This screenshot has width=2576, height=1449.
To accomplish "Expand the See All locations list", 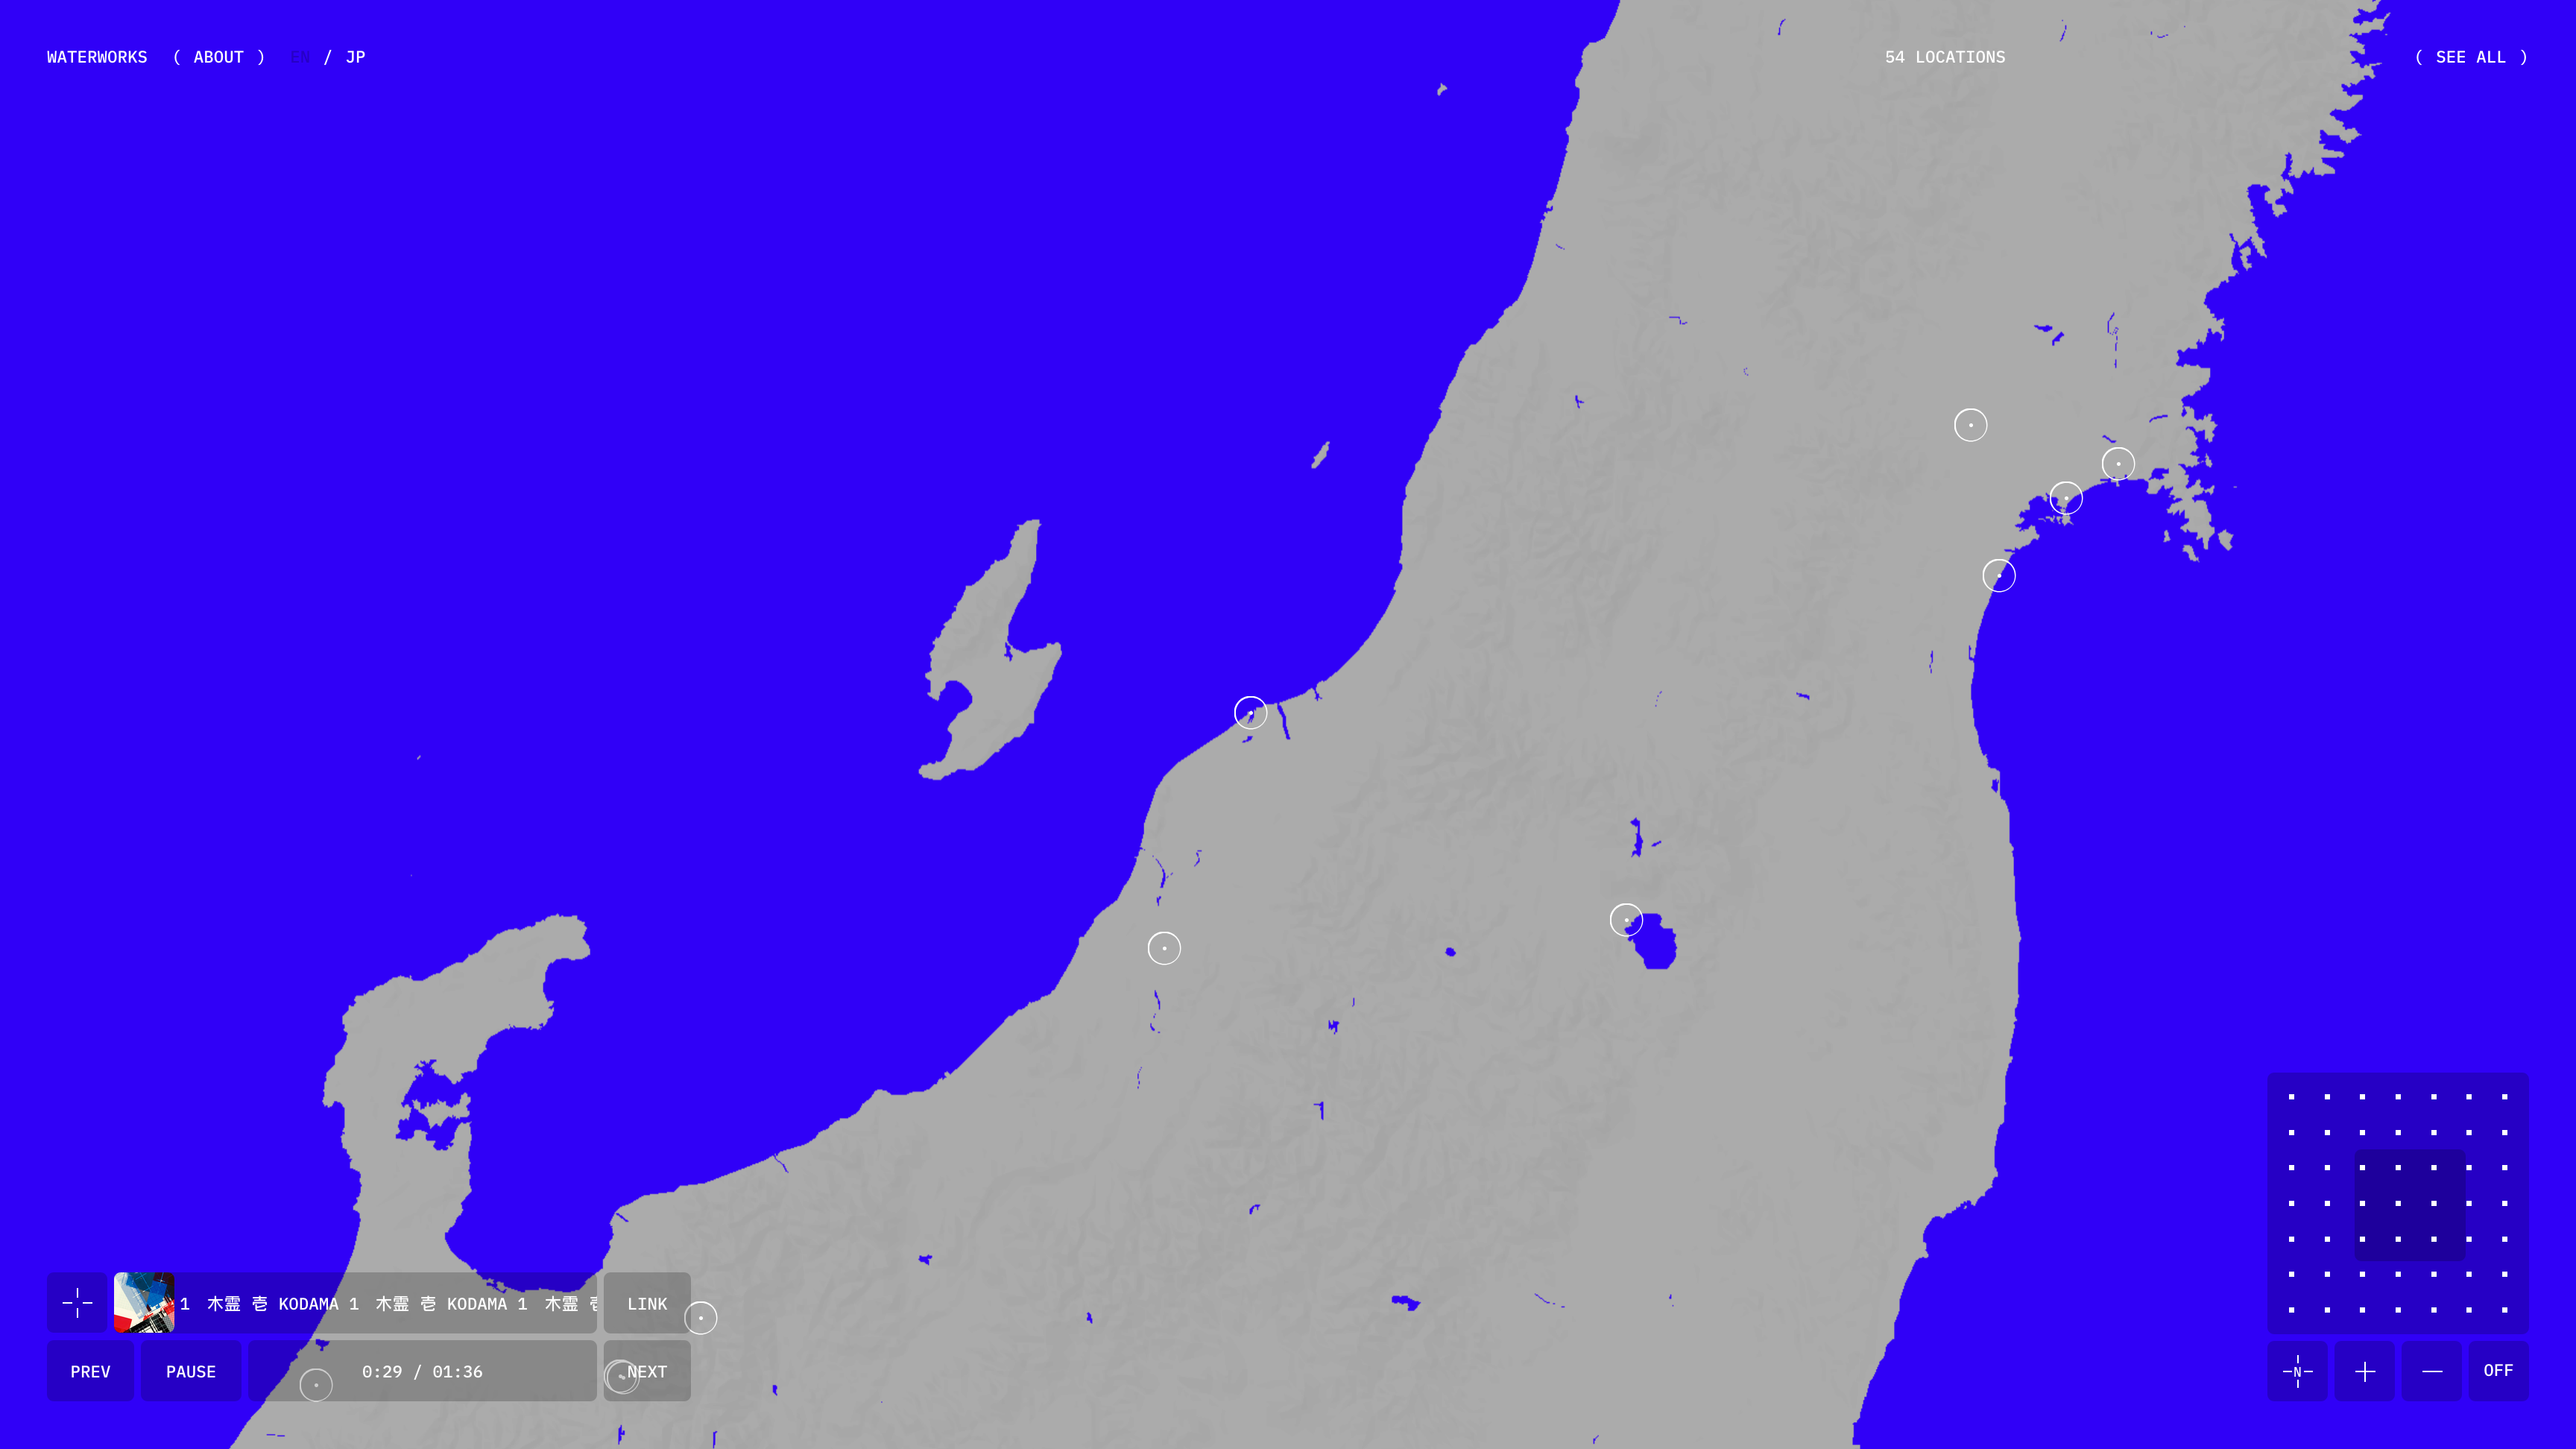I will pos(2470,57).
